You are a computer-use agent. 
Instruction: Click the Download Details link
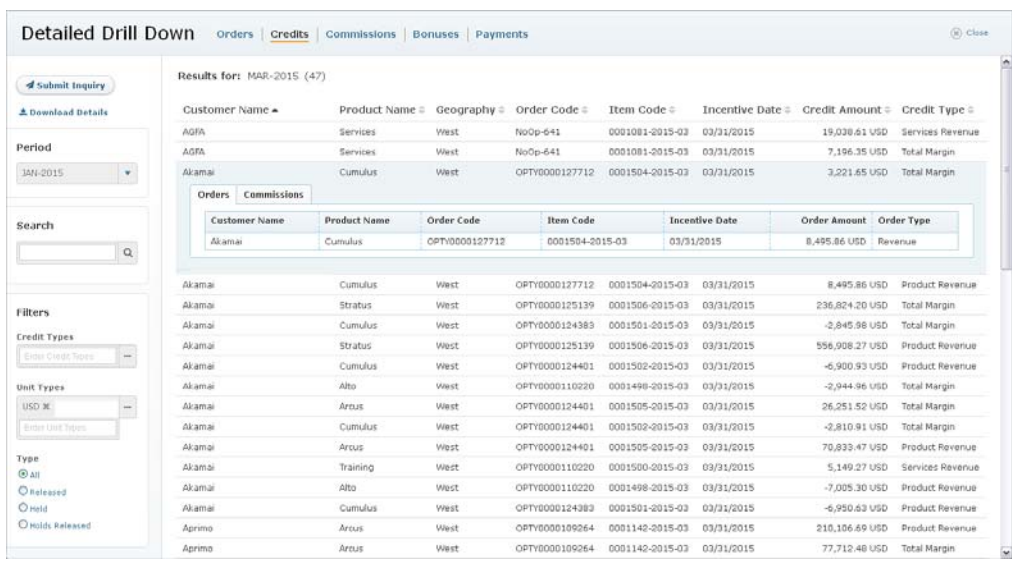click(x=63, y=112)
